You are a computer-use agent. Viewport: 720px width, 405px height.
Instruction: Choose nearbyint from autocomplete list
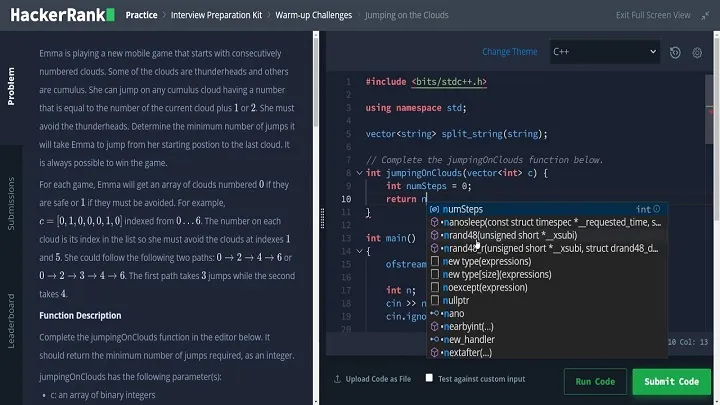point(477,326)
